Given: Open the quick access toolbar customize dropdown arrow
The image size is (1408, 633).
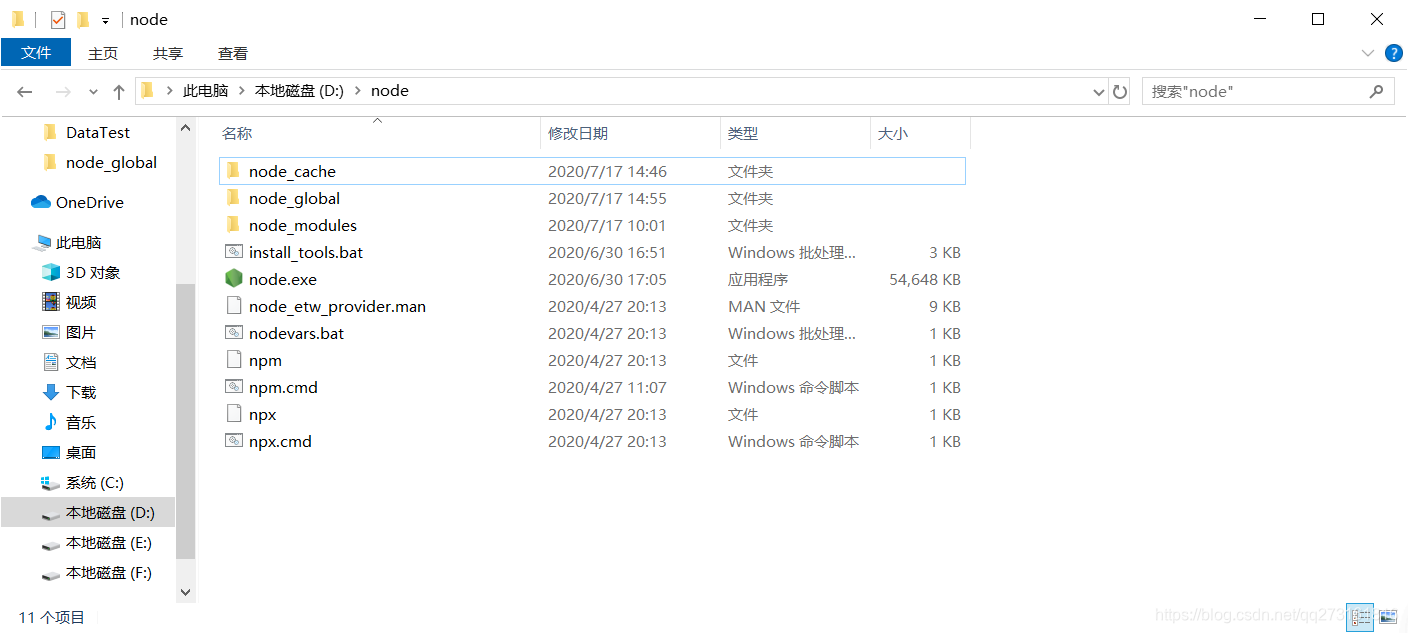Looking at the screenshot, I should pos(105,20).
